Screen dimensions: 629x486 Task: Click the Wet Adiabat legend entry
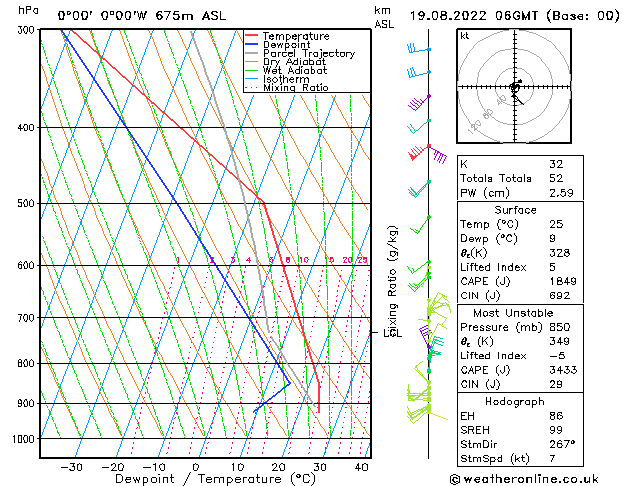(x=286, y=70)
